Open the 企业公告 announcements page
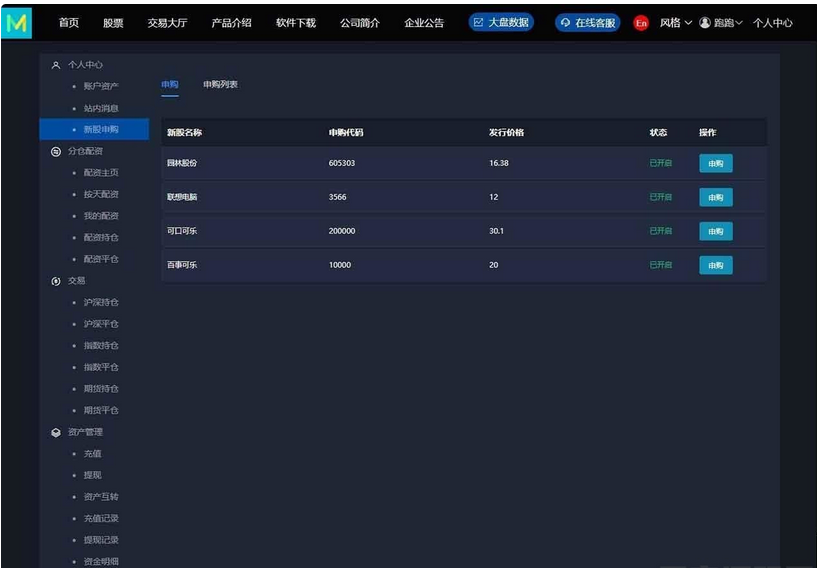 pos(424,23)
